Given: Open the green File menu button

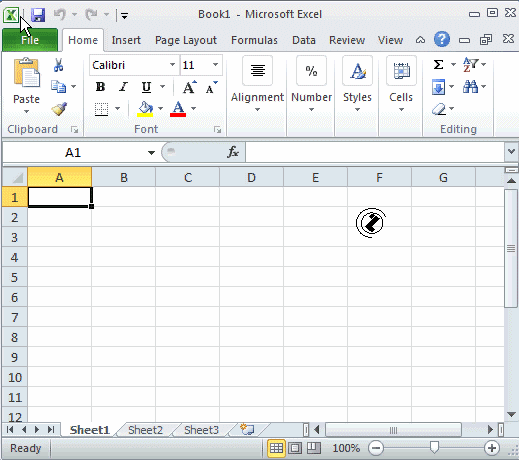Looking at the screenshot, I should [30, 40].
